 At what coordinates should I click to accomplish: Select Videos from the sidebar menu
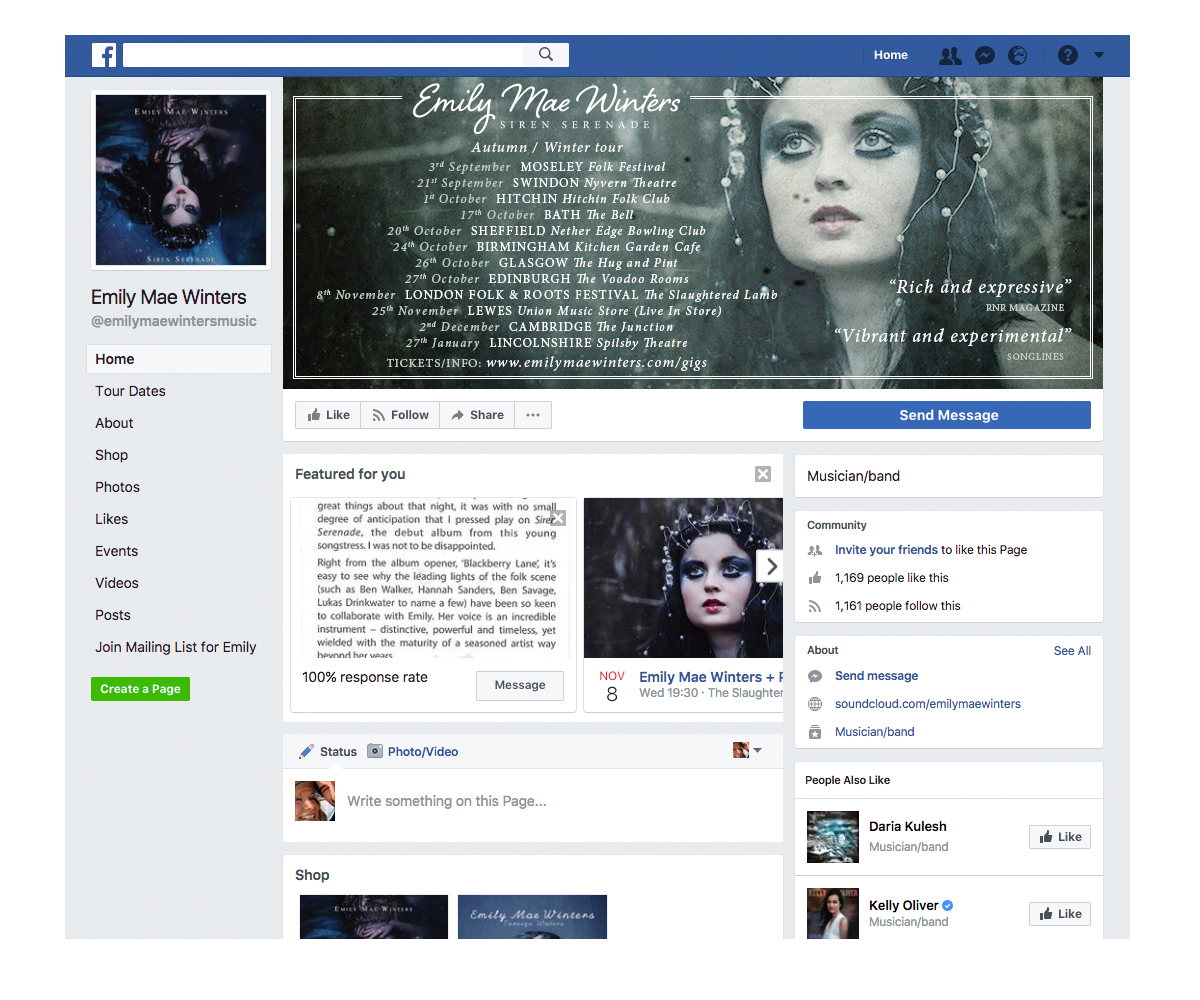[x=117, y=583]
